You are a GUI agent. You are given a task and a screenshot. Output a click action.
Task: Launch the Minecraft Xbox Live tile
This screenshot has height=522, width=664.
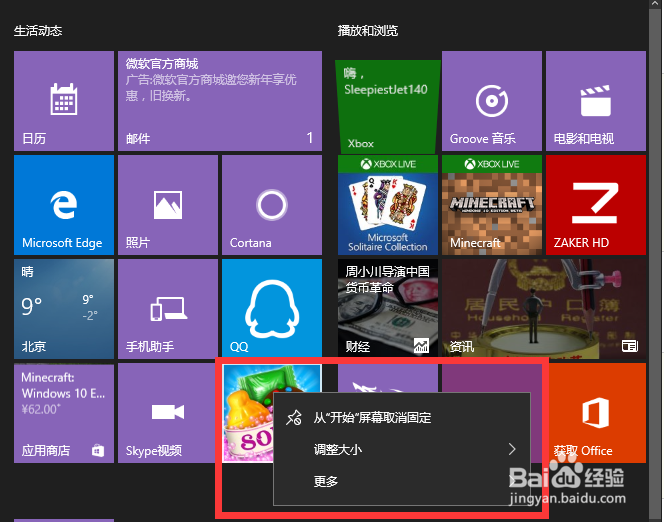pyautogui.click(x=492, y=205)
